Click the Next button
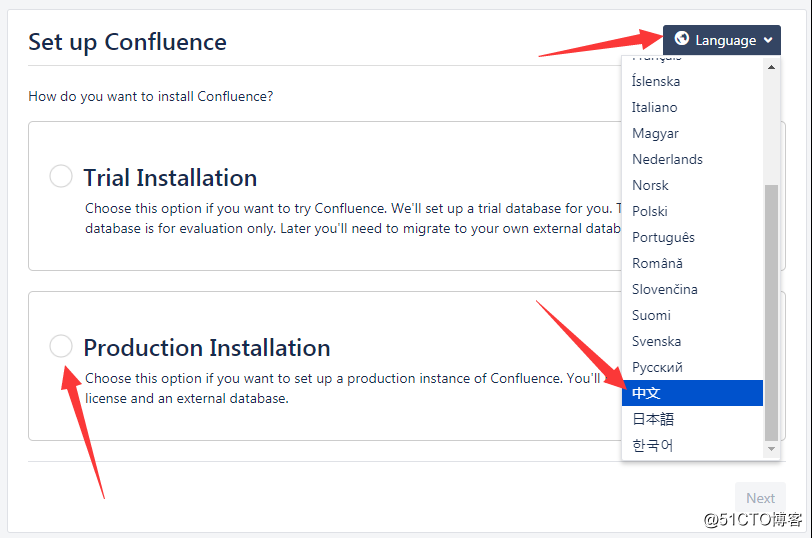812x538 pixels. pyautogui.click(x=760, y=498)
